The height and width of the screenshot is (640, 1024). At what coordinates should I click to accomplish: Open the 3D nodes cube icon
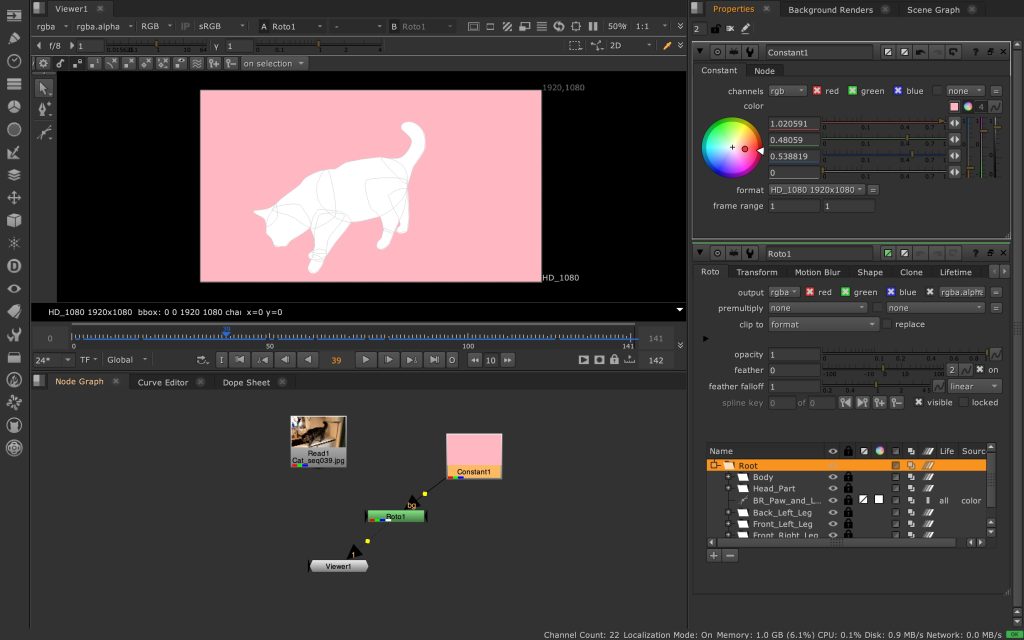click(14, 220)
